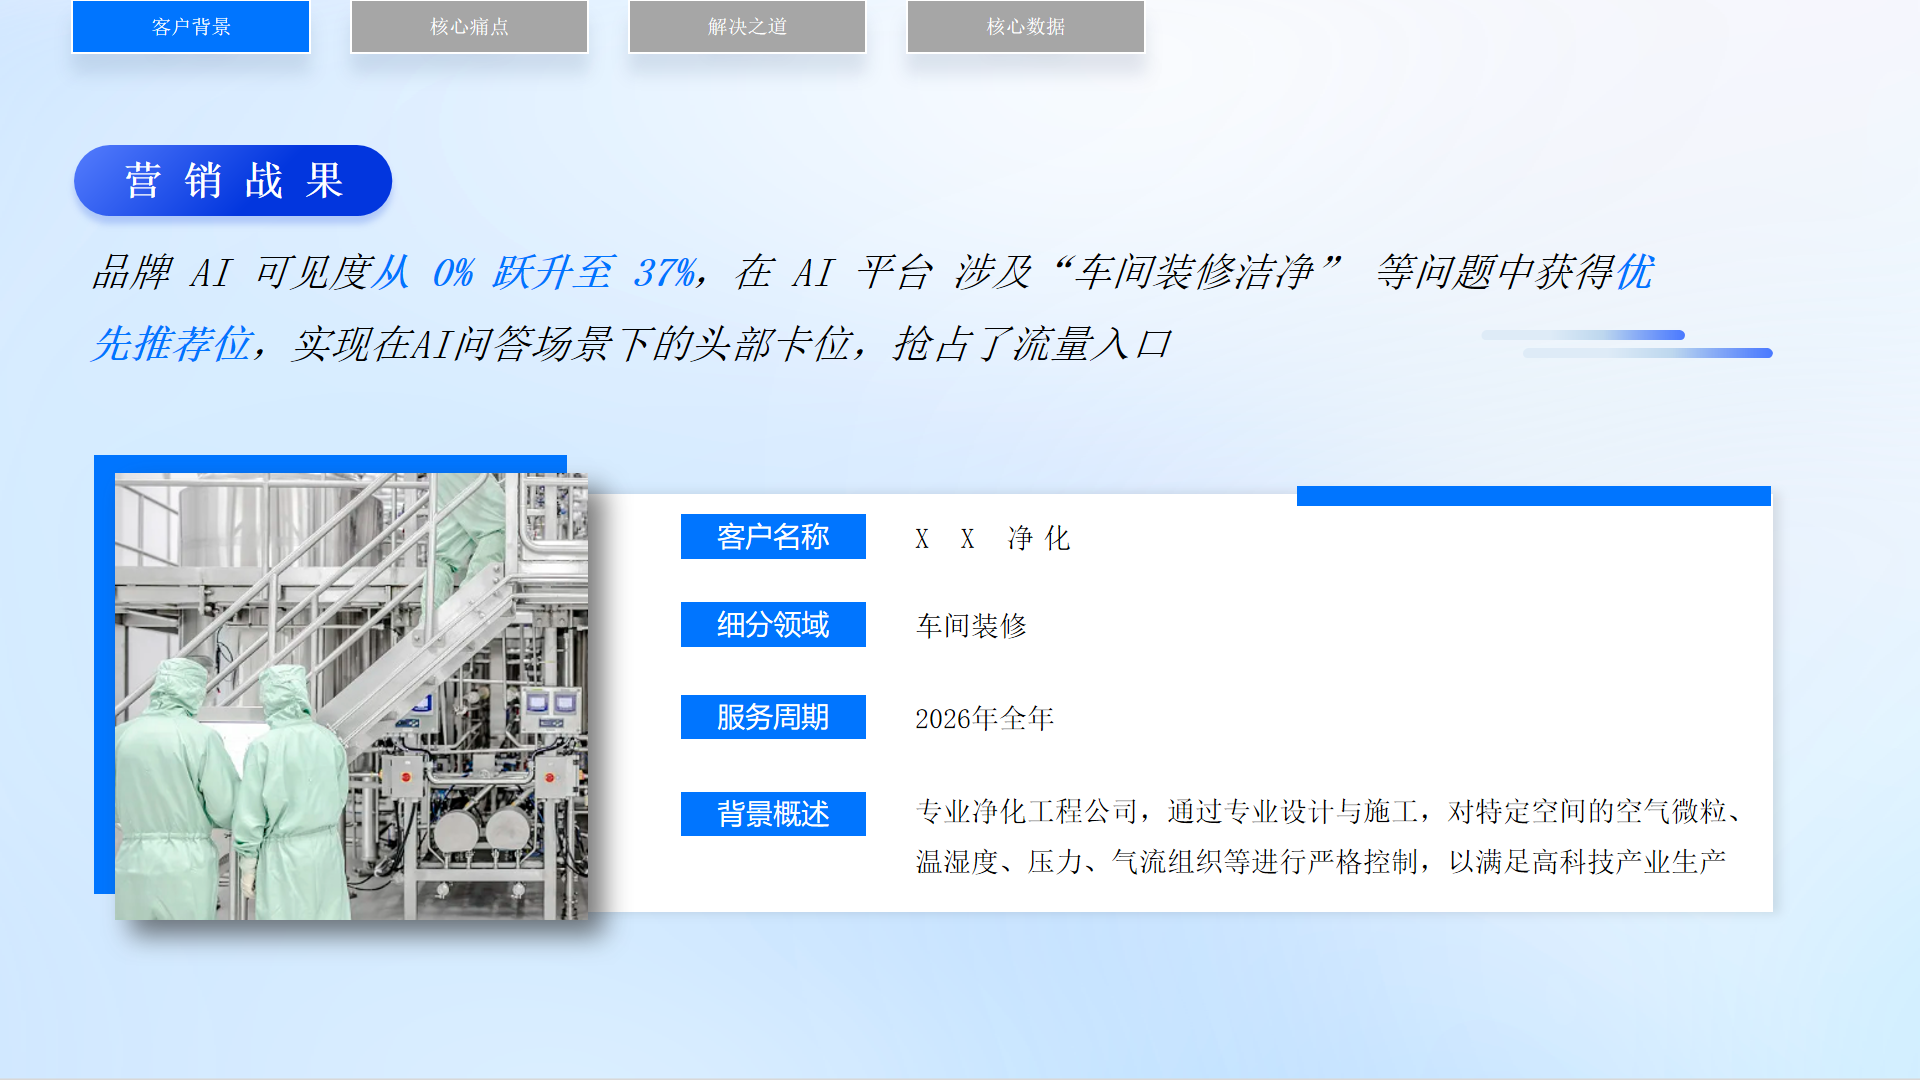This screenshot has height=1080, width=1920.
Task: Click the value 2026年全年
Action: click(984, 719)
